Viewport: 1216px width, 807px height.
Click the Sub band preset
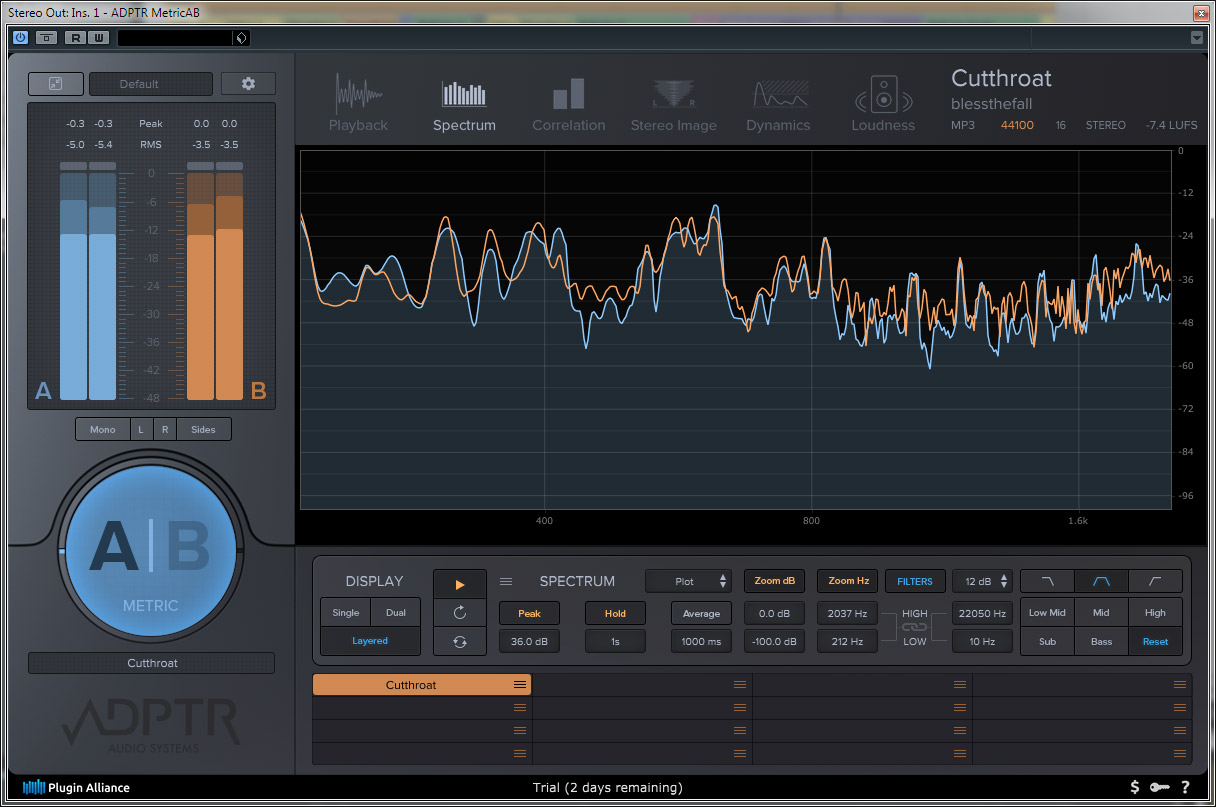[x=1047, y=642]
